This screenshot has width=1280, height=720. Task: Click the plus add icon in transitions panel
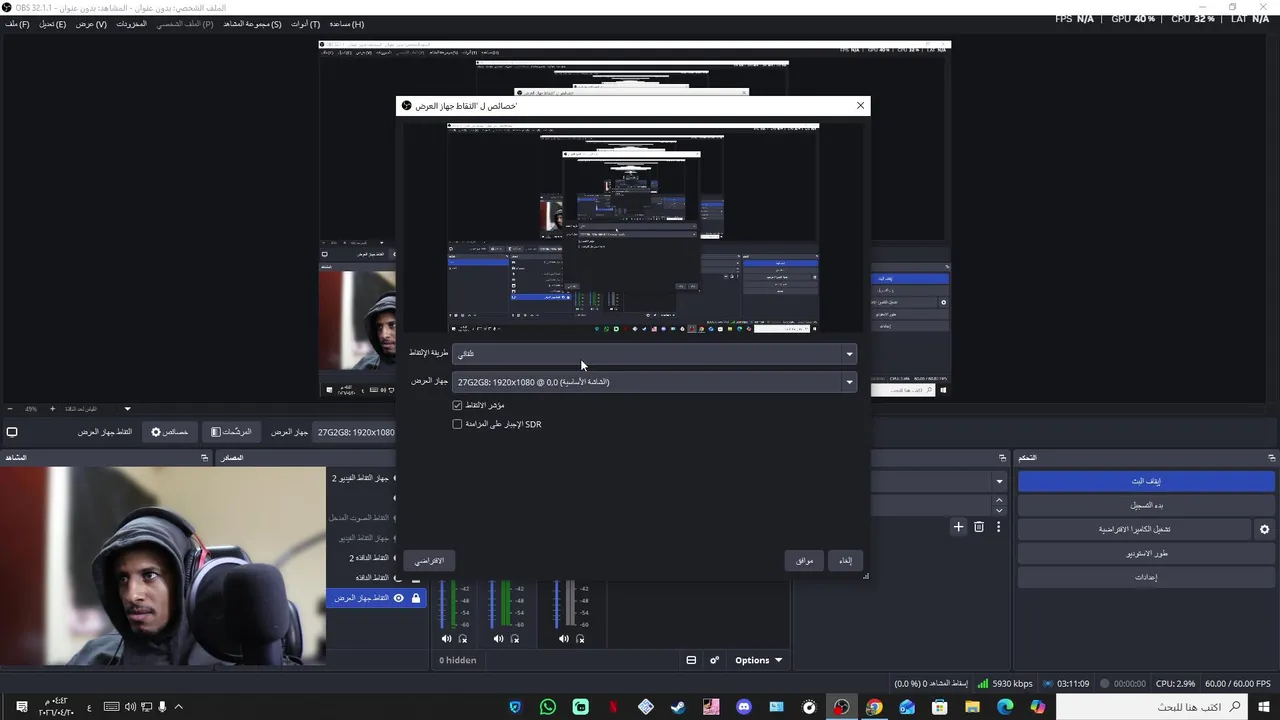[958, 527]
